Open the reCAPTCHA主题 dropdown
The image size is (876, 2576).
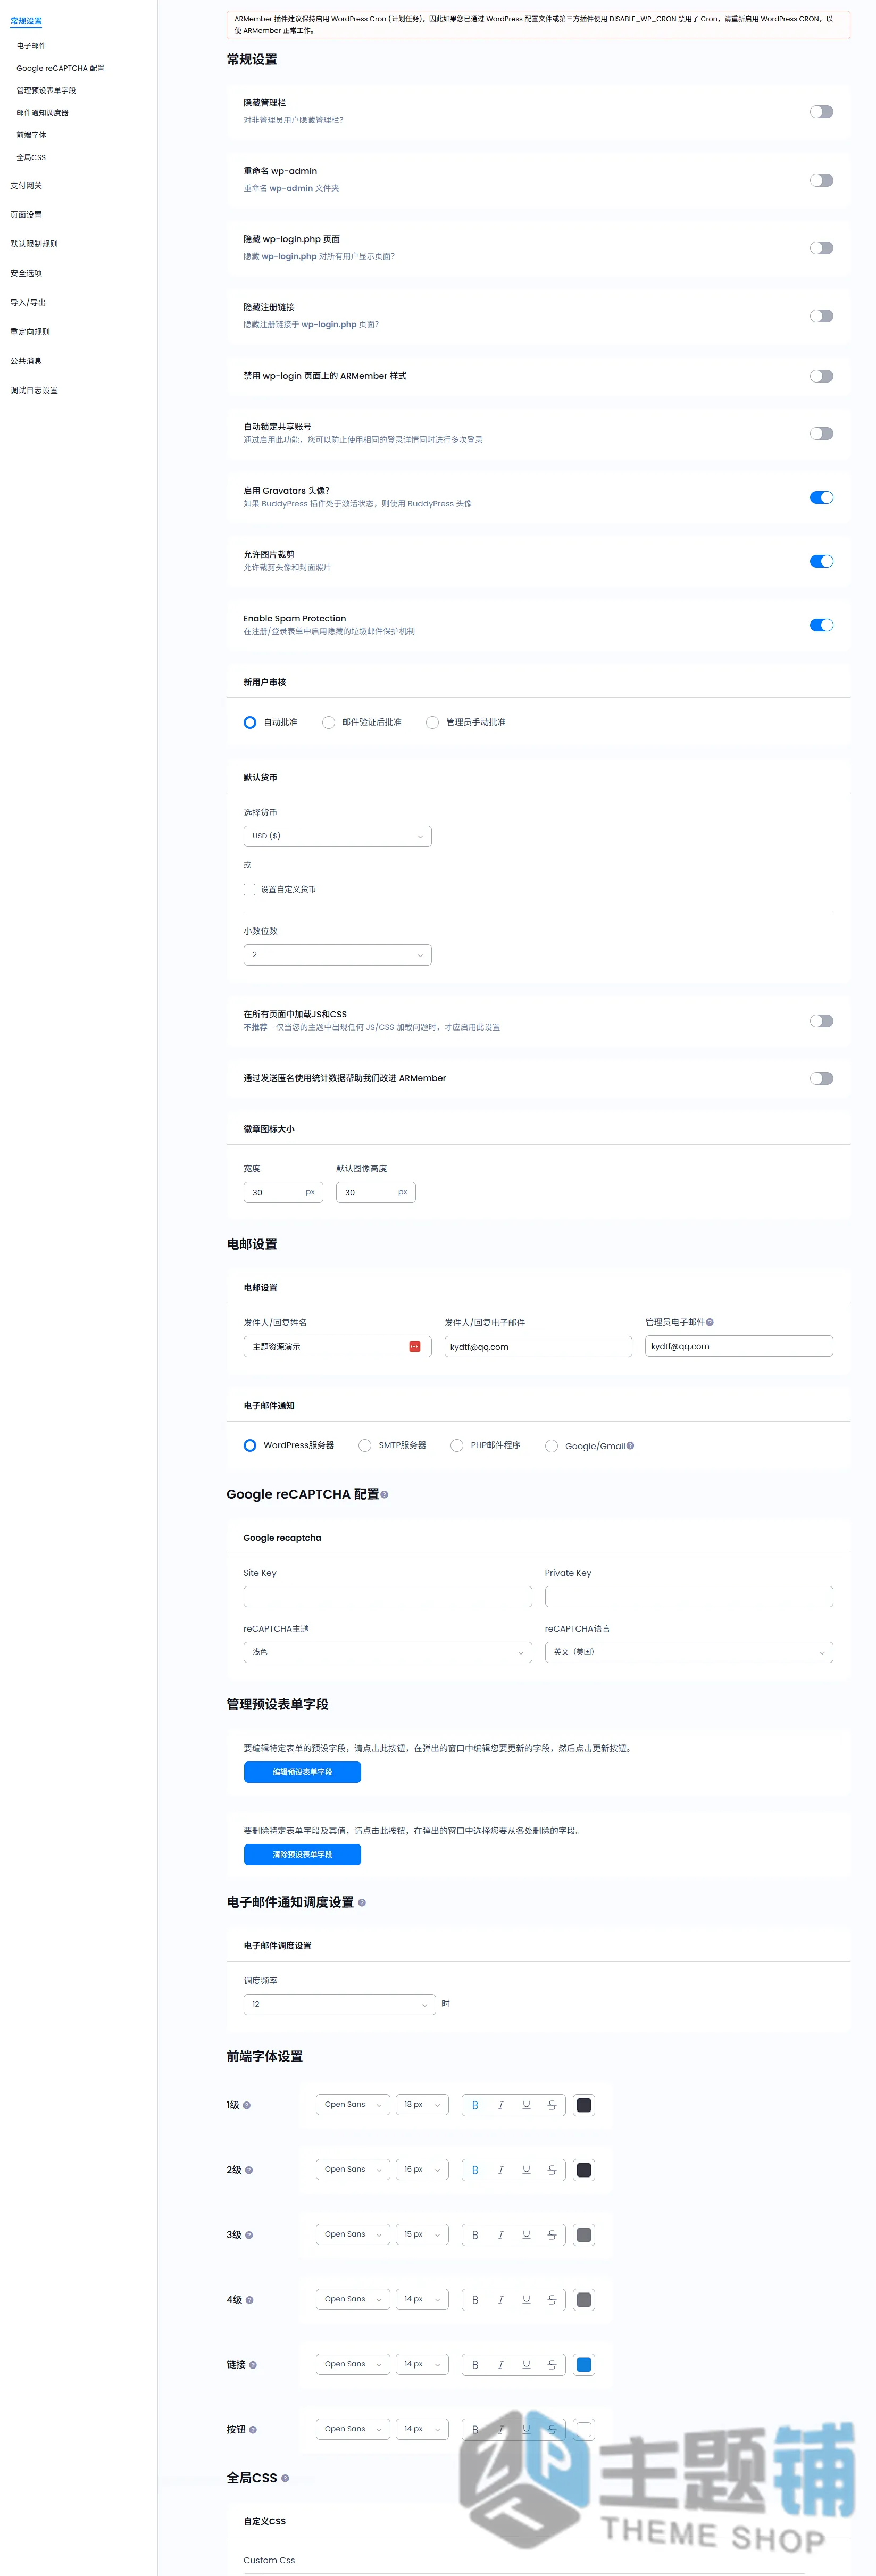pyautogui.click(x=387, y=1652)
